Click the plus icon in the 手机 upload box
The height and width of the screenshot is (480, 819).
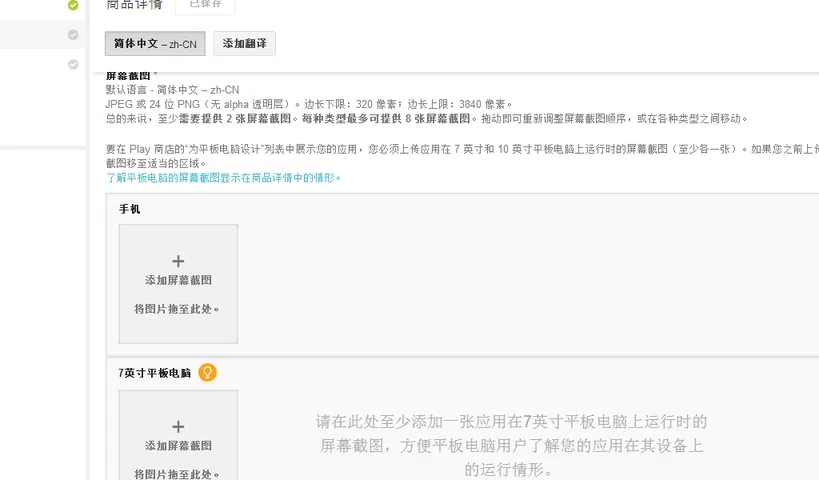click(178, 261)
